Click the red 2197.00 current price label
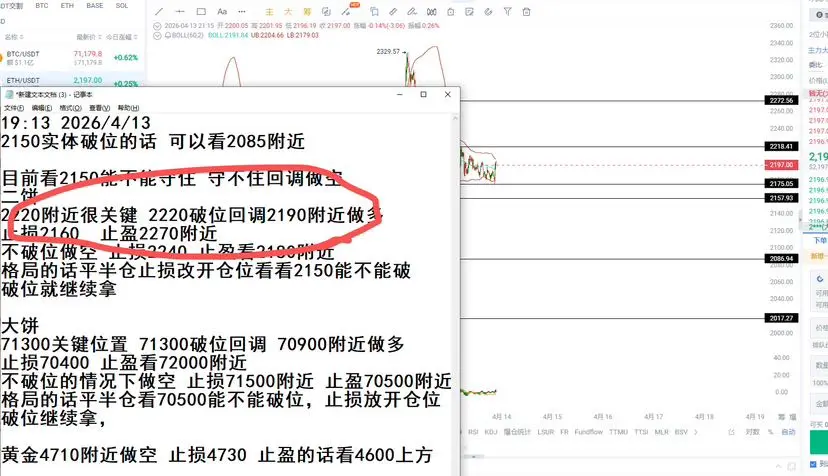 click(x=781, y=165)
